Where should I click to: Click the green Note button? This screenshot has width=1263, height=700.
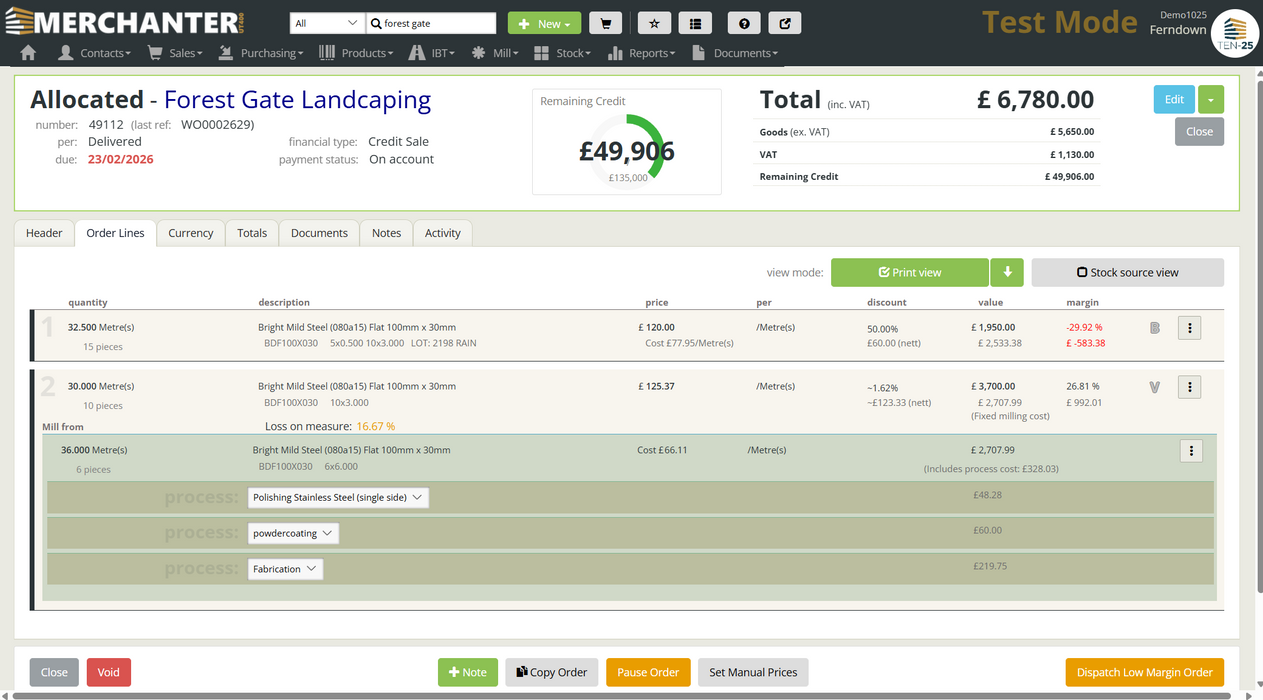(467, 672)
